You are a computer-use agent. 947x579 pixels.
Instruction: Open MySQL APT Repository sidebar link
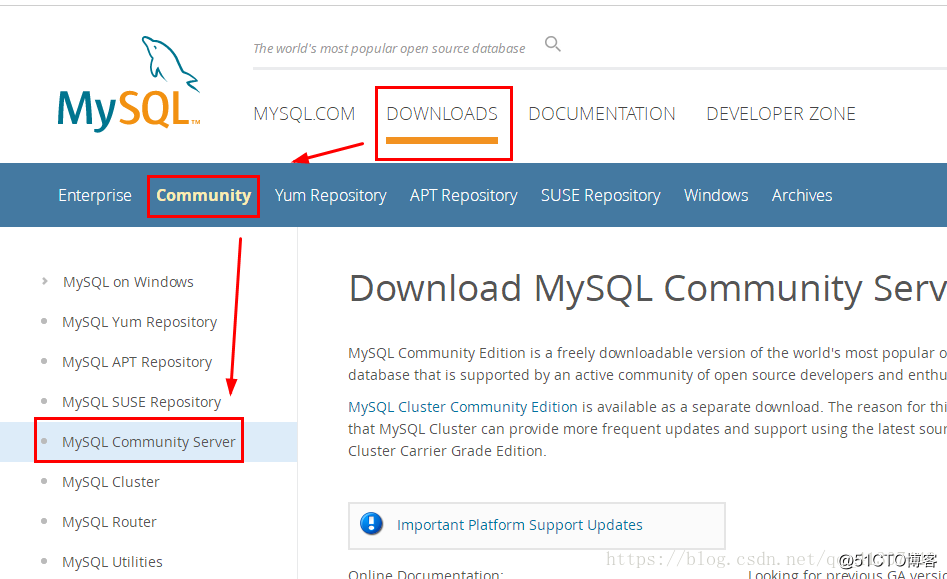click(137, 362)
